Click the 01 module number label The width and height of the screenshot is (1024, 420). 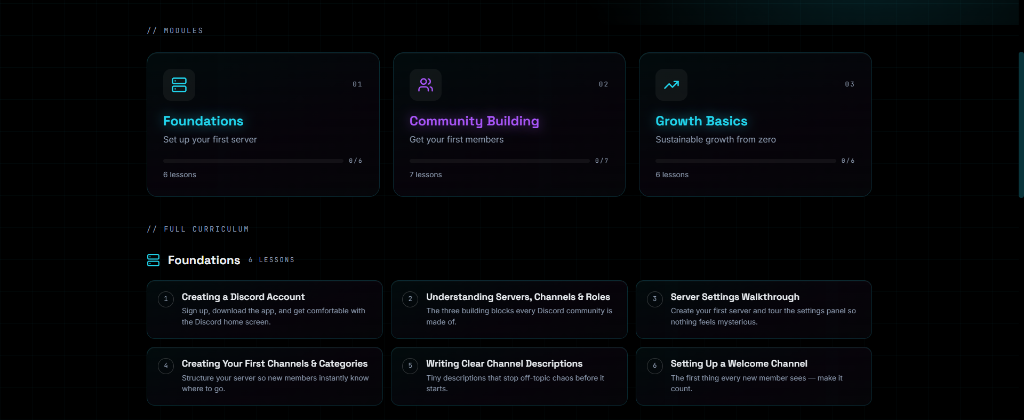357,84
